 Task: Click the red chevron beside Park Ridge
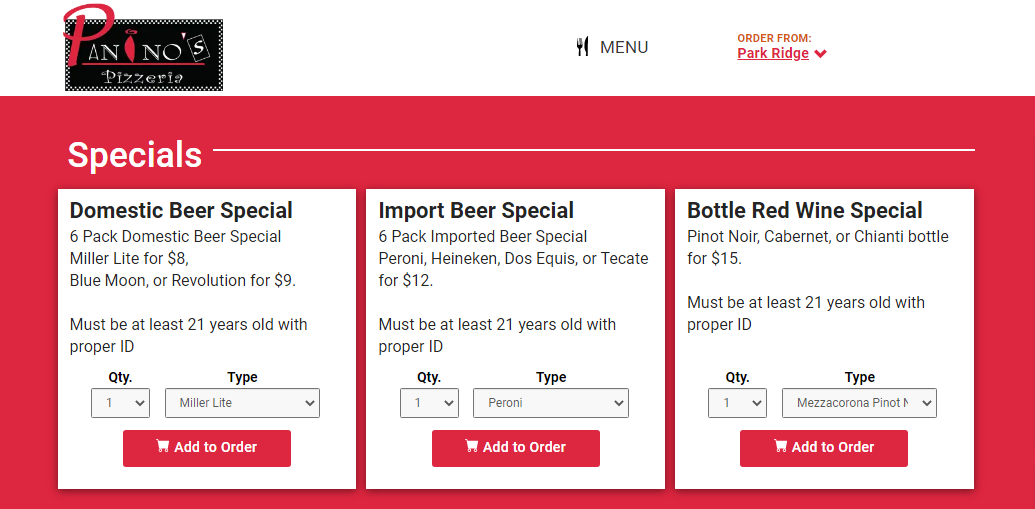pyautogui.click(x=821, y=54)
